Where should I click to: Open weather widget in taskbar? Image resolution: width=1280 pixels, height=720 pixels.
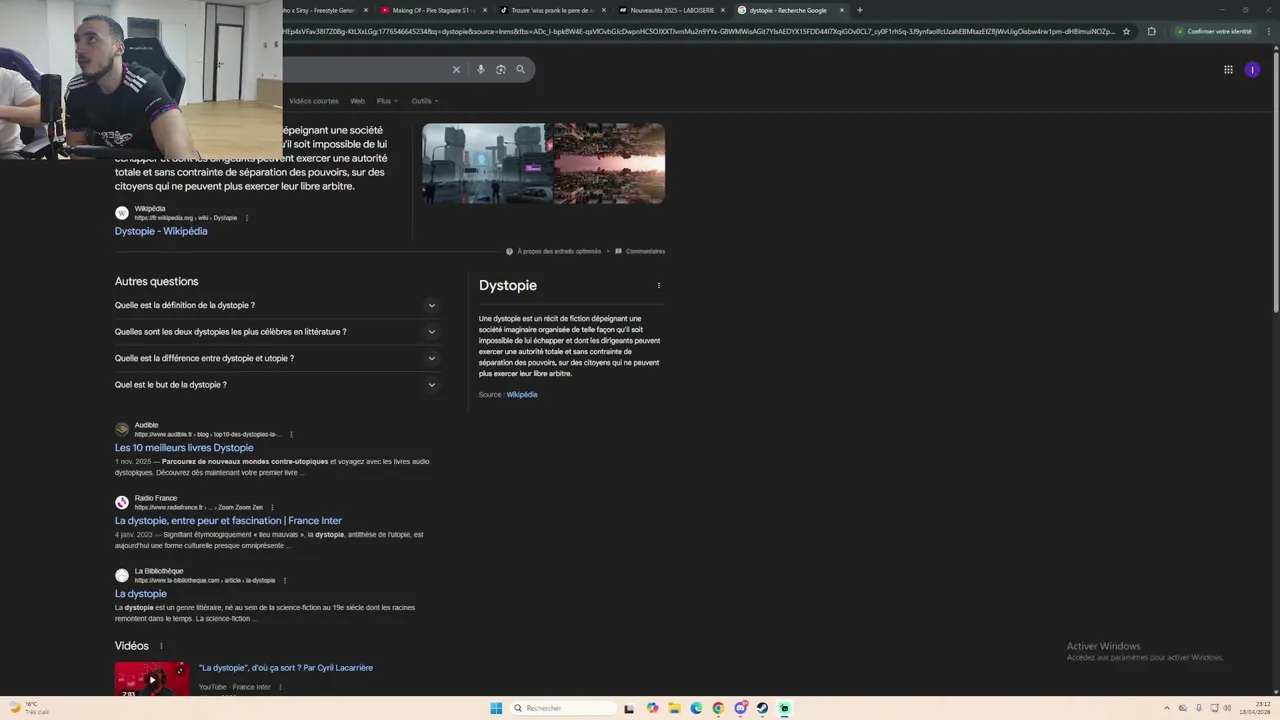[28, 708]
